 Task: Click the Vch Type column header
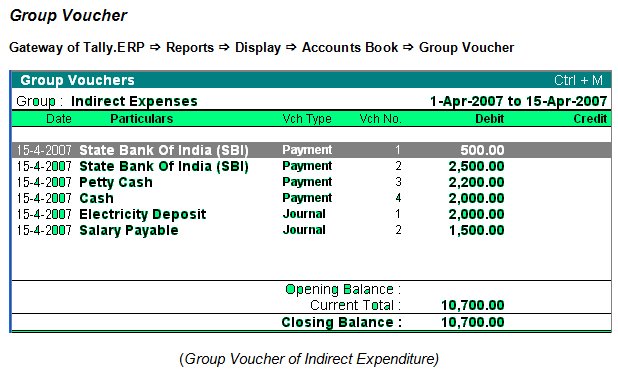[307, 119]
